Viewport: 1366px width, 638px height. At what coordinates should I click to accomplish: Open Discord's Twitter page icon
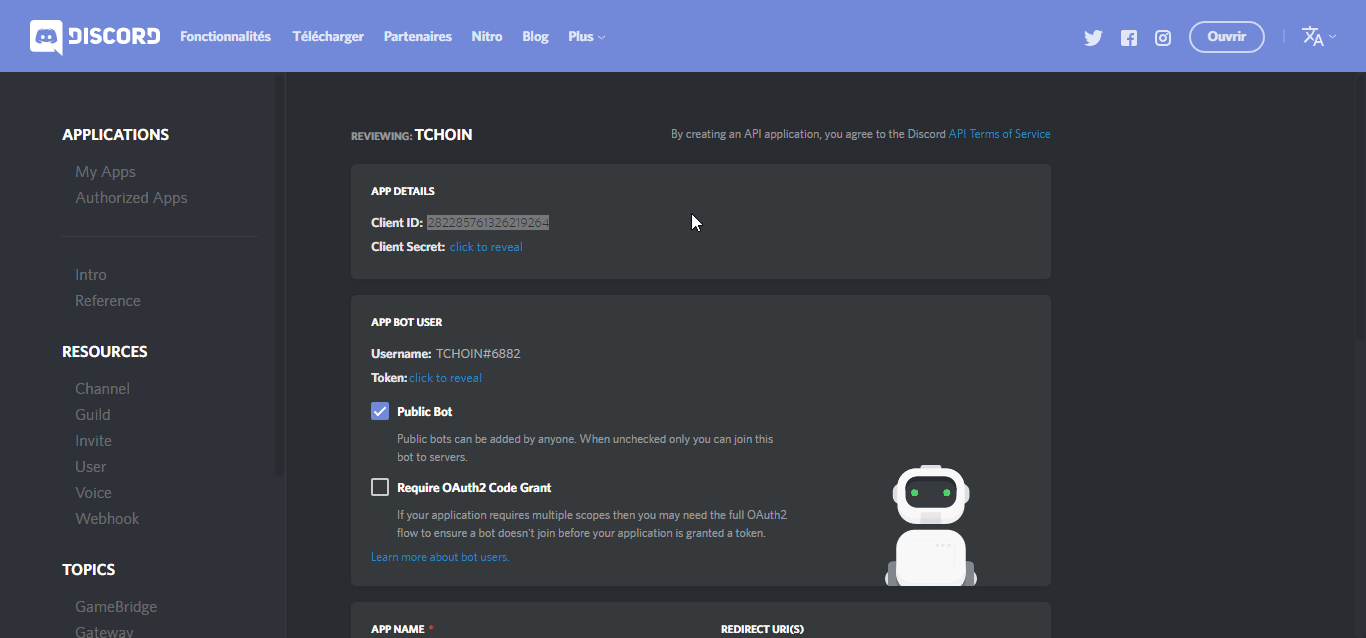click(1093, 38)
